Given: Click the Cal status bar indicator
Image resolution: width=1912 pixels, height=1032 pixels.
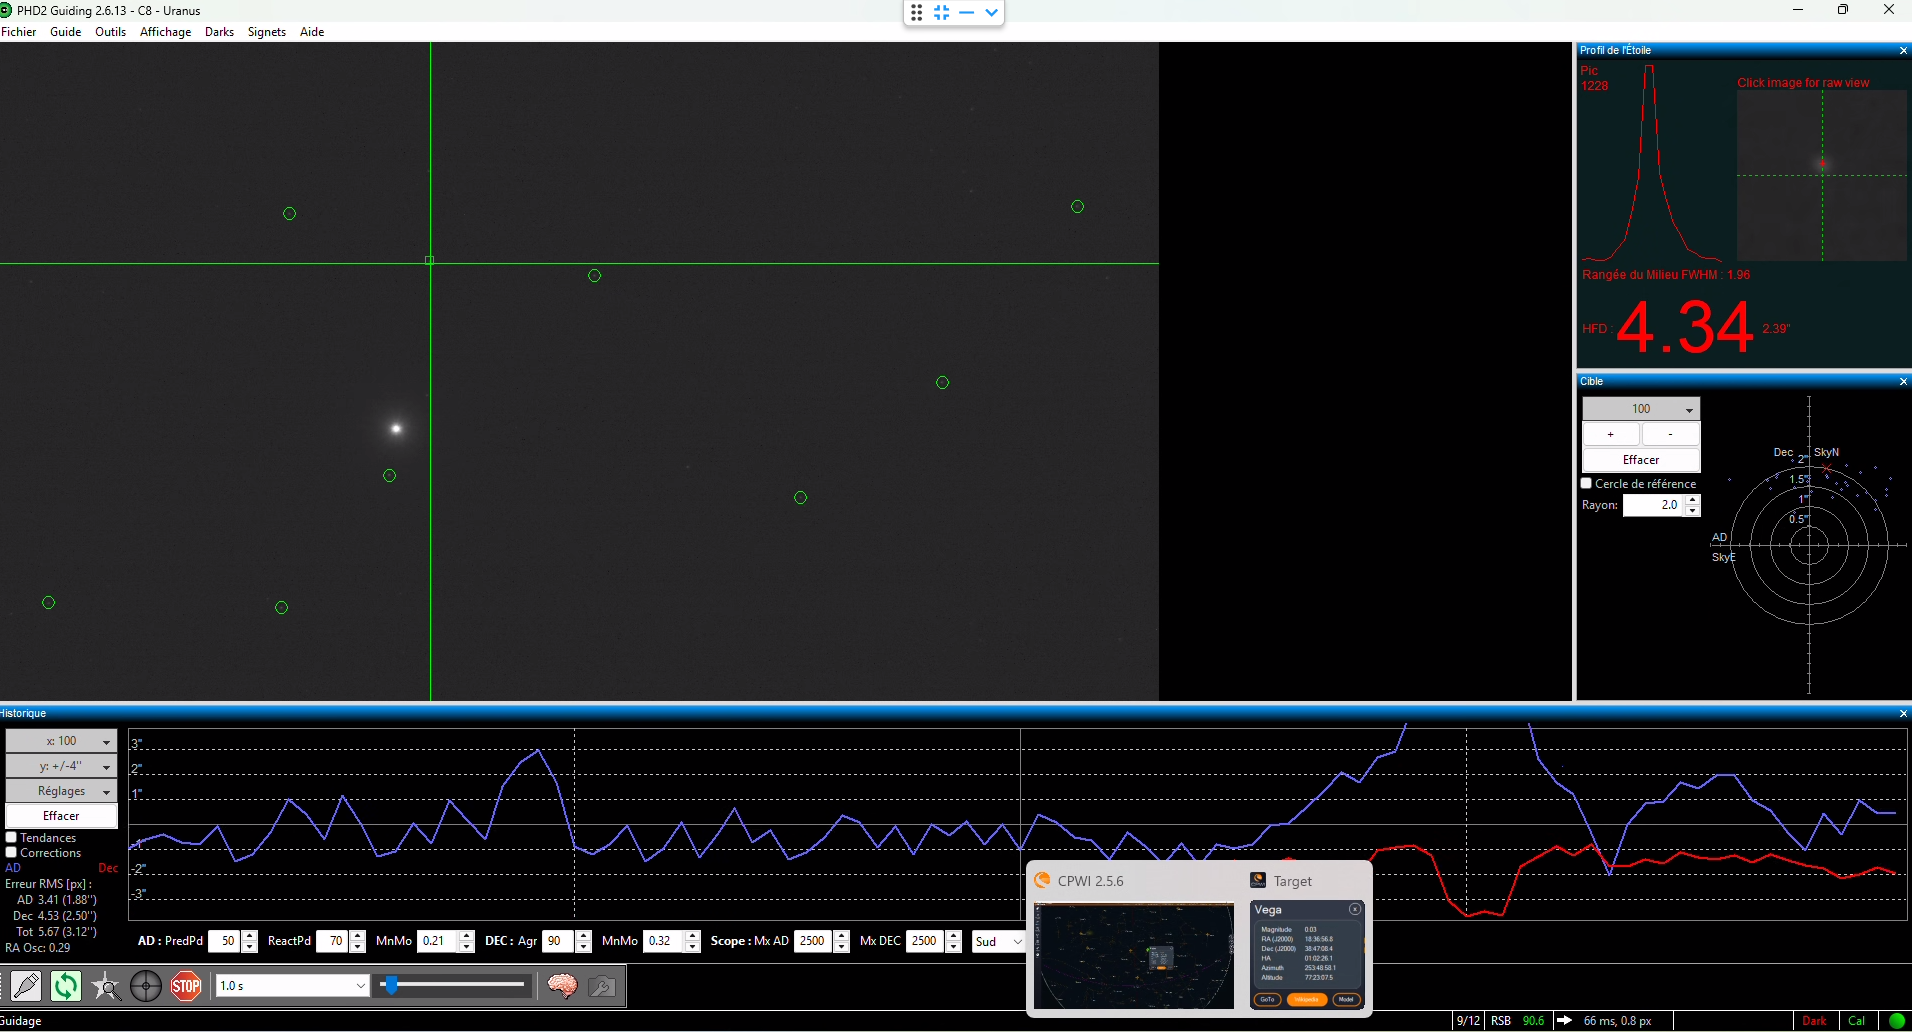Looking at the screenshot, I should 1856,1021.
